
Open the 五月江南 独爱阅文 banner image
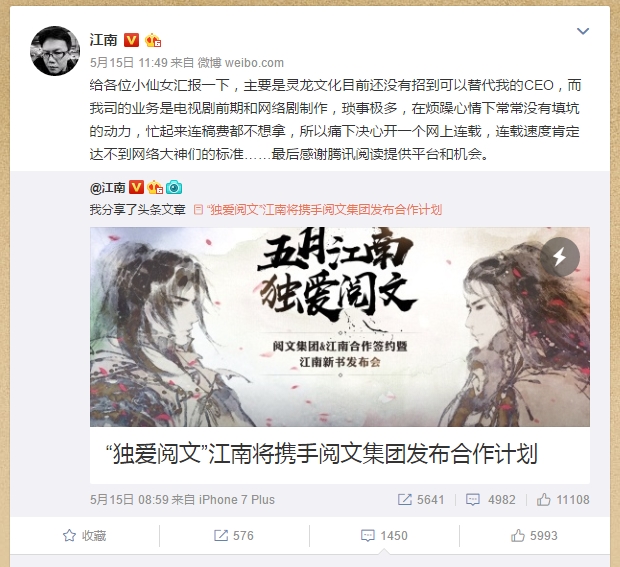tap(340, 327)
